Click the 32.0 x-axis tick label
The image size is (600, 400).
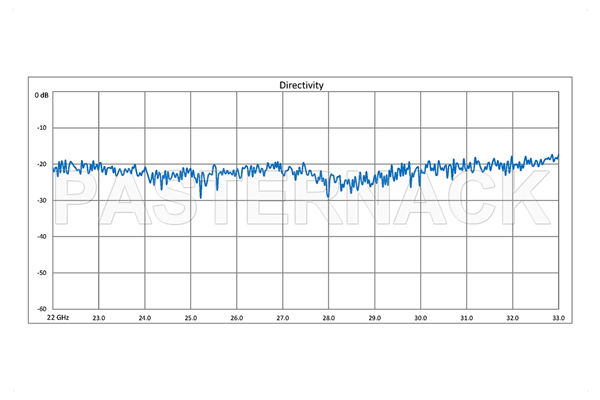[x=512, y=318]
